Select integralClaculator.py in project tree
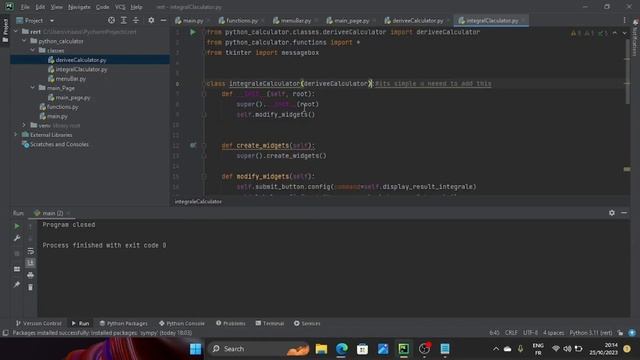This screenshot has height=360, width=640. [x=81, y=69]
